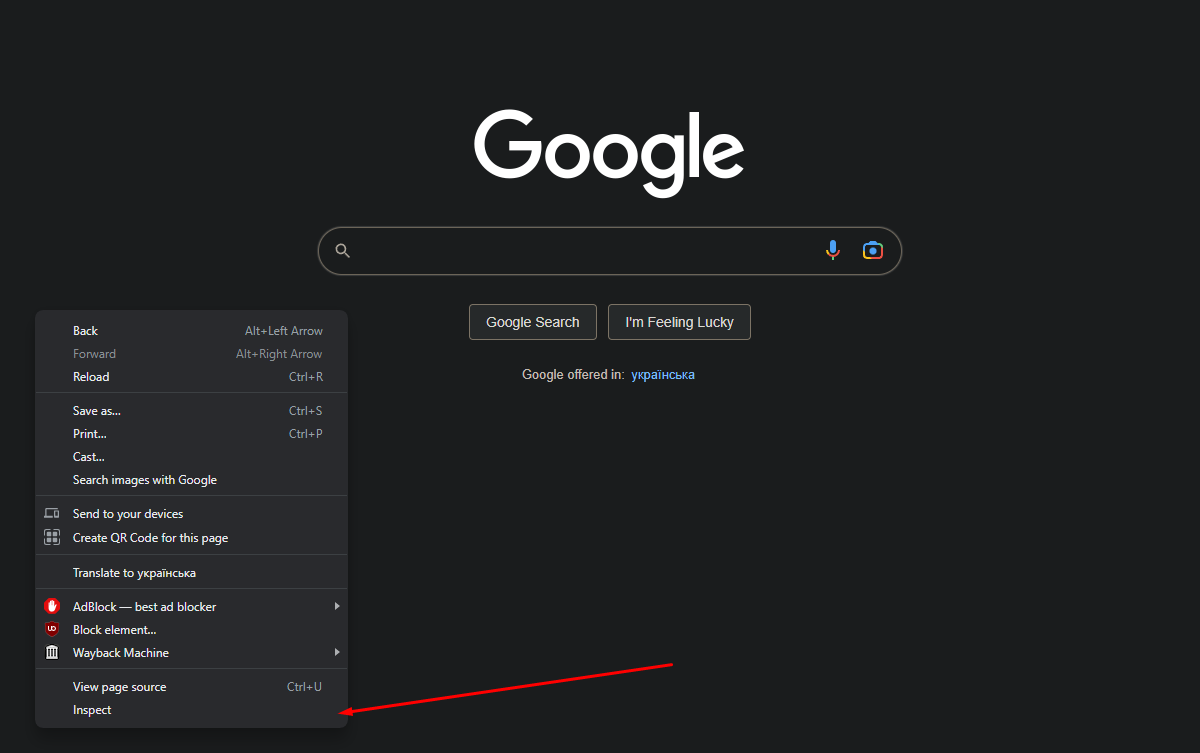Expand the Wayback Machine submenu arrow
Image resolution: width=1200 pixels, height=753 pixels.
point(337,652)
